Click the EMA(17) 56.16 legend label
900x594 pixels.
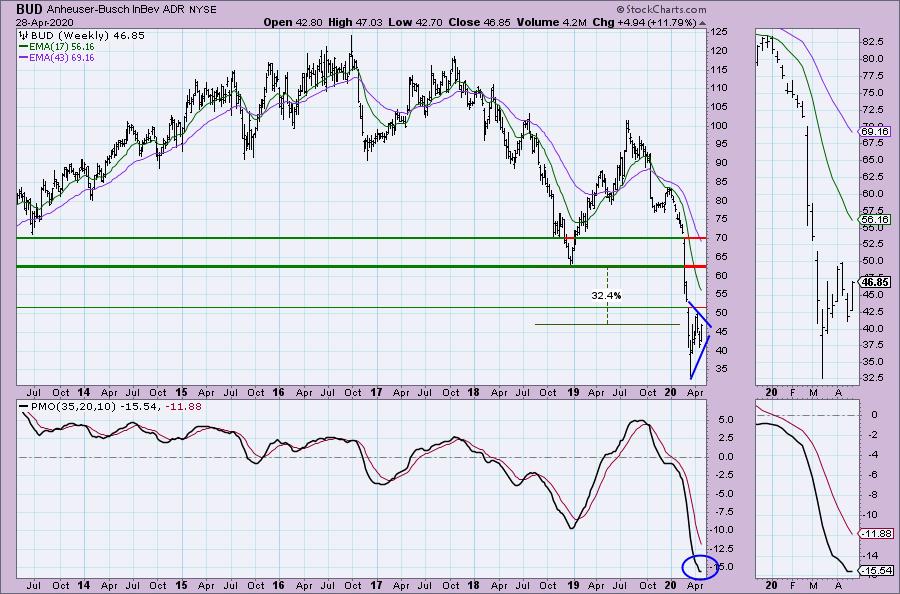click(x=62, y=46)
